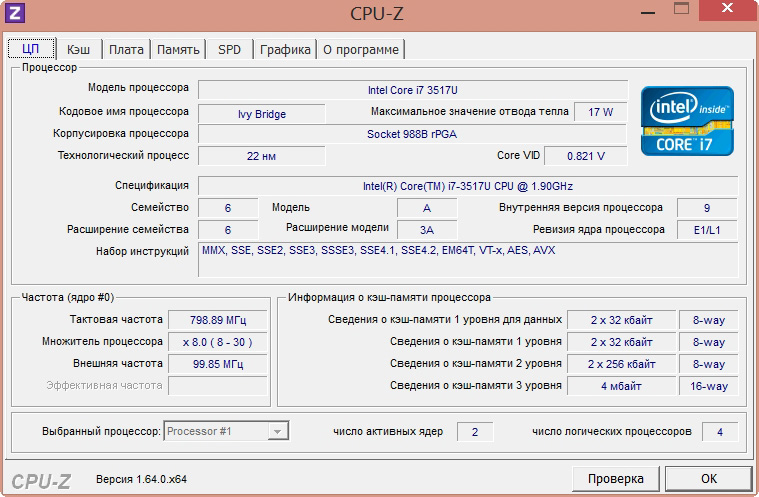Image resolution: width=759 pixels, height=497 pixels.
Task: Open the Память tab
Action: (178, 49)
